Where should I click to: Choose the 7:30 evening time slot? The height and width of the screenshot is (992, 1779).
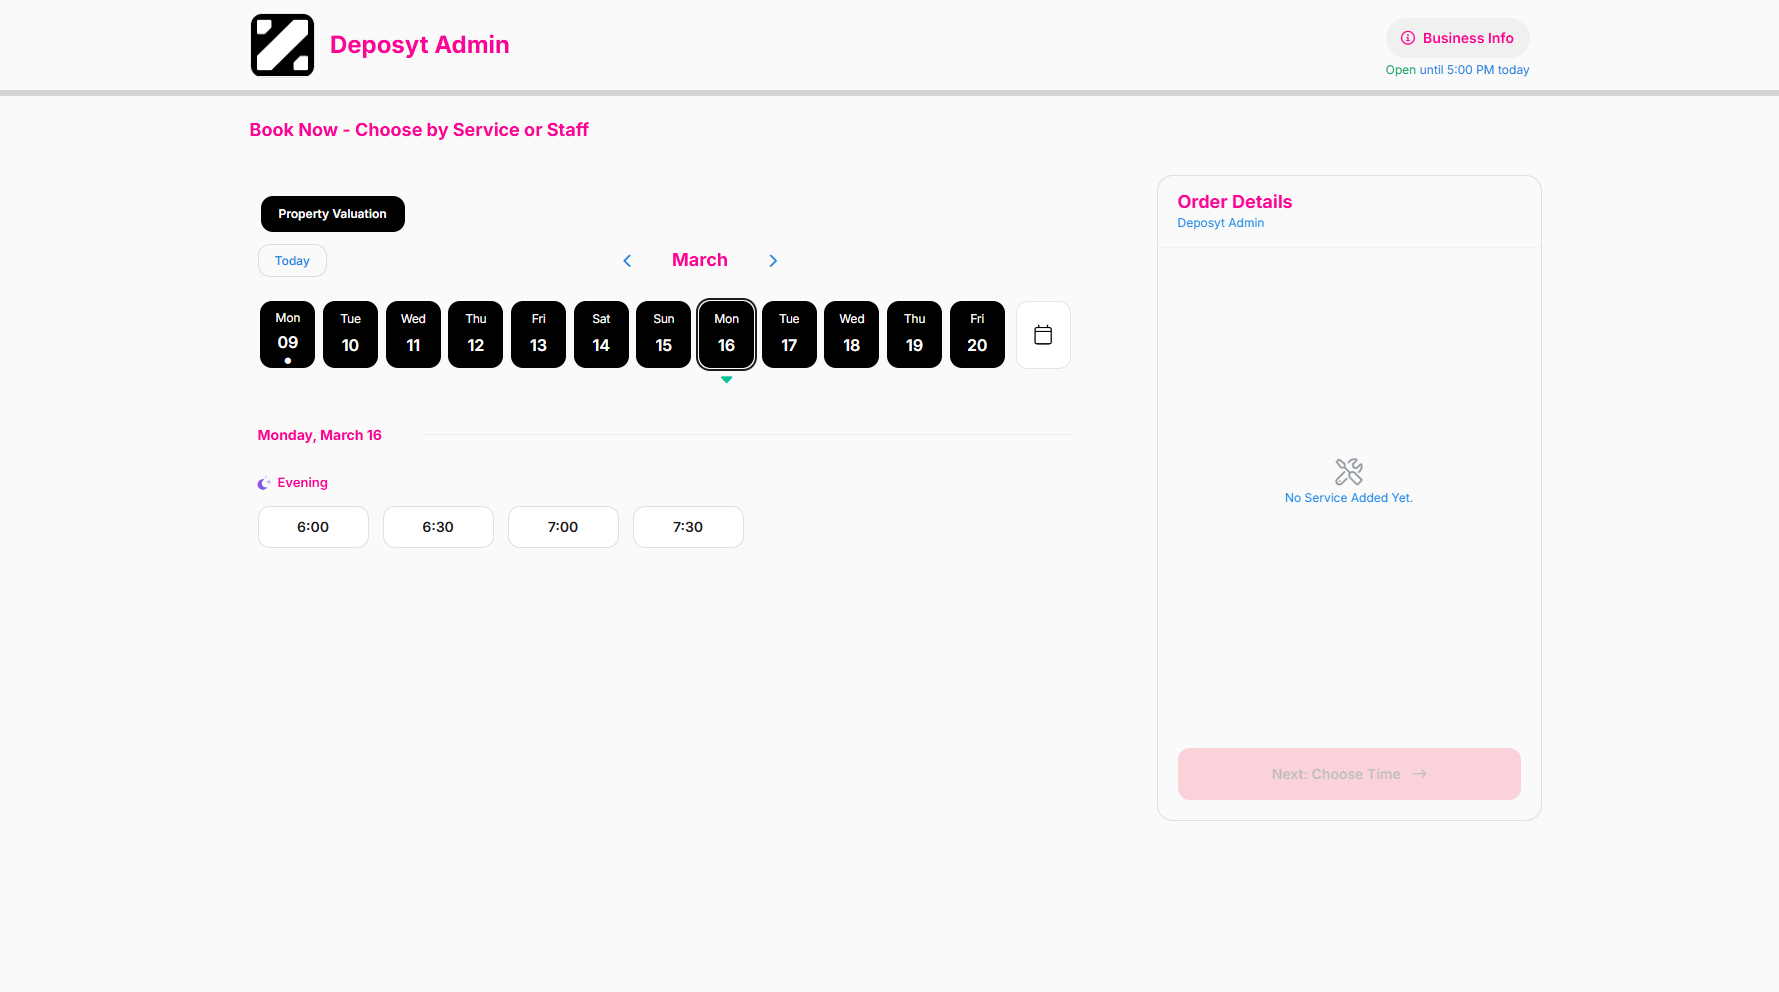click(688, 527)
